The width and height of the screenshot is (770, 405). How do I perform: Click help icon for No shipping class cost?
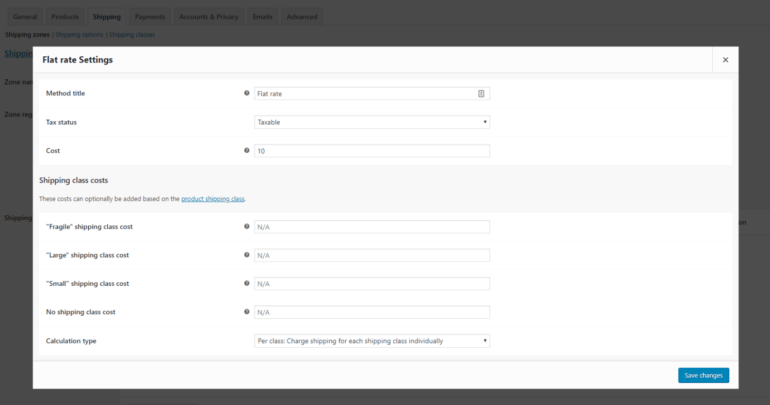point(247,312)
